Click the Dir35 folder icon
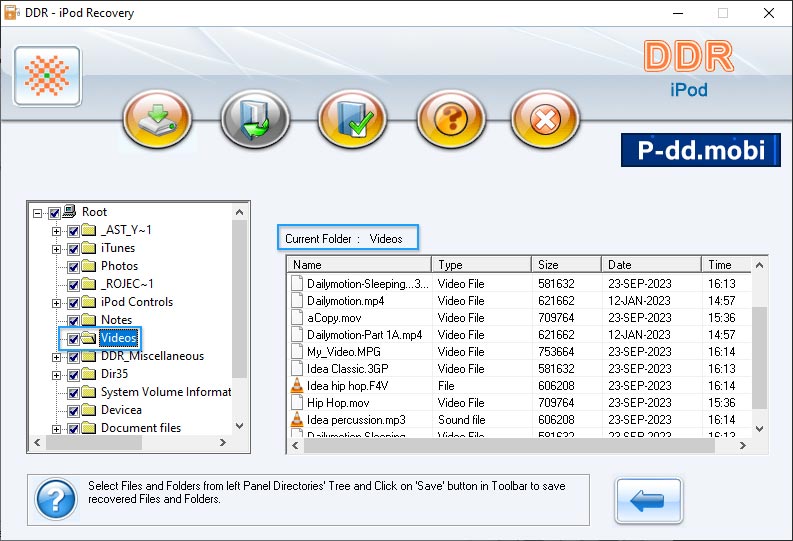This screenshot has width=793, height=541. tap(89, 374)
